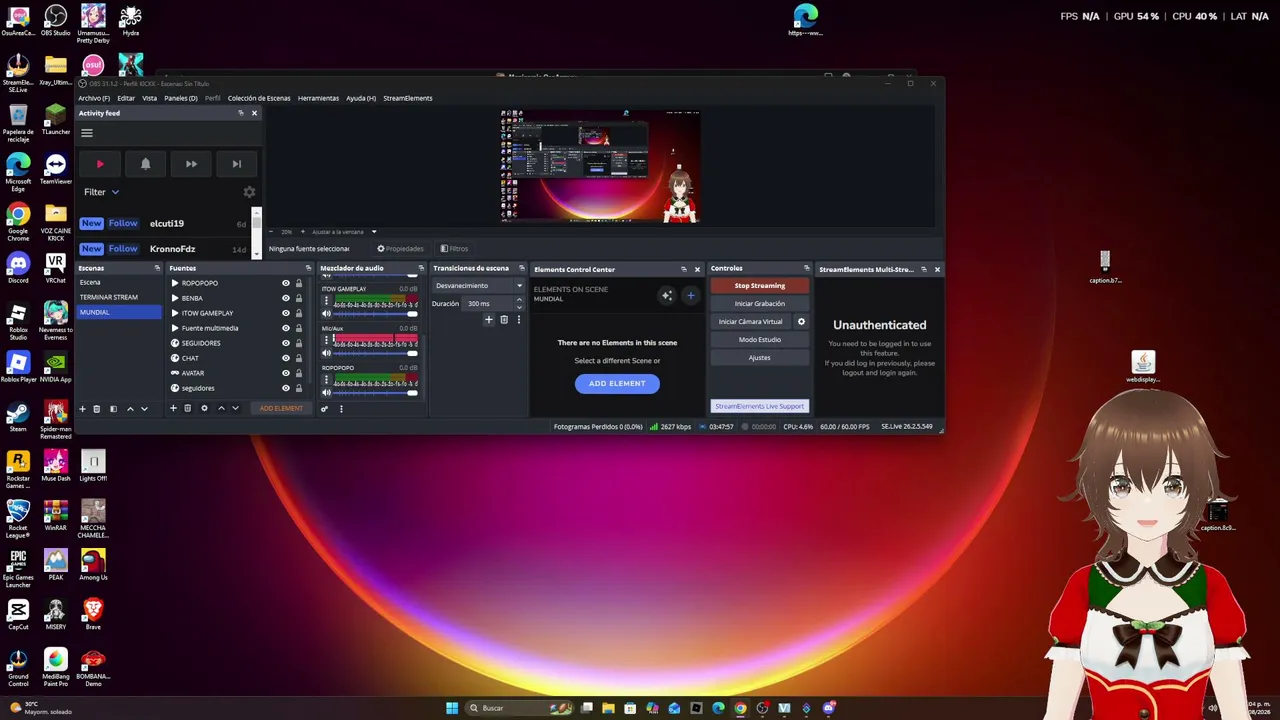The width and height of the screenshot is (1280, 720).
Task: Open the Activity feed settings gear
Action: click(x=249, y=192)
